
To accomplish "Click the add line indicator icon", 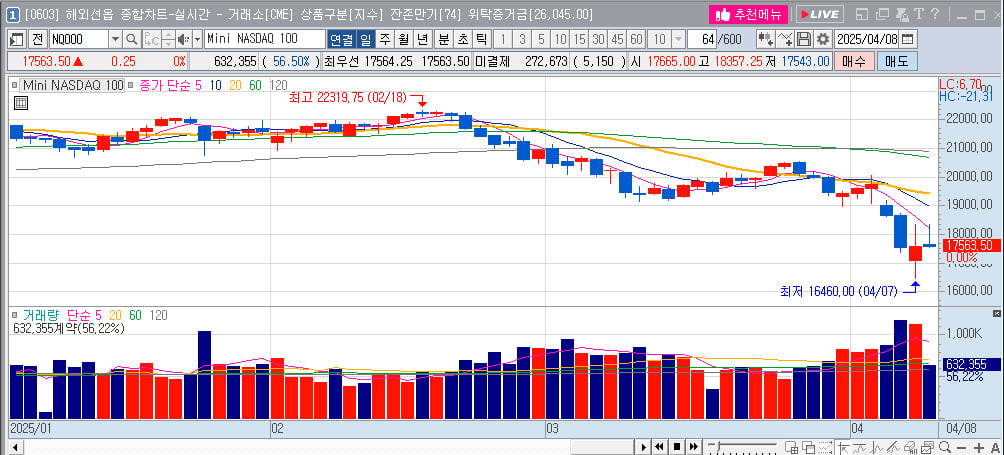I will pos(784,39).
